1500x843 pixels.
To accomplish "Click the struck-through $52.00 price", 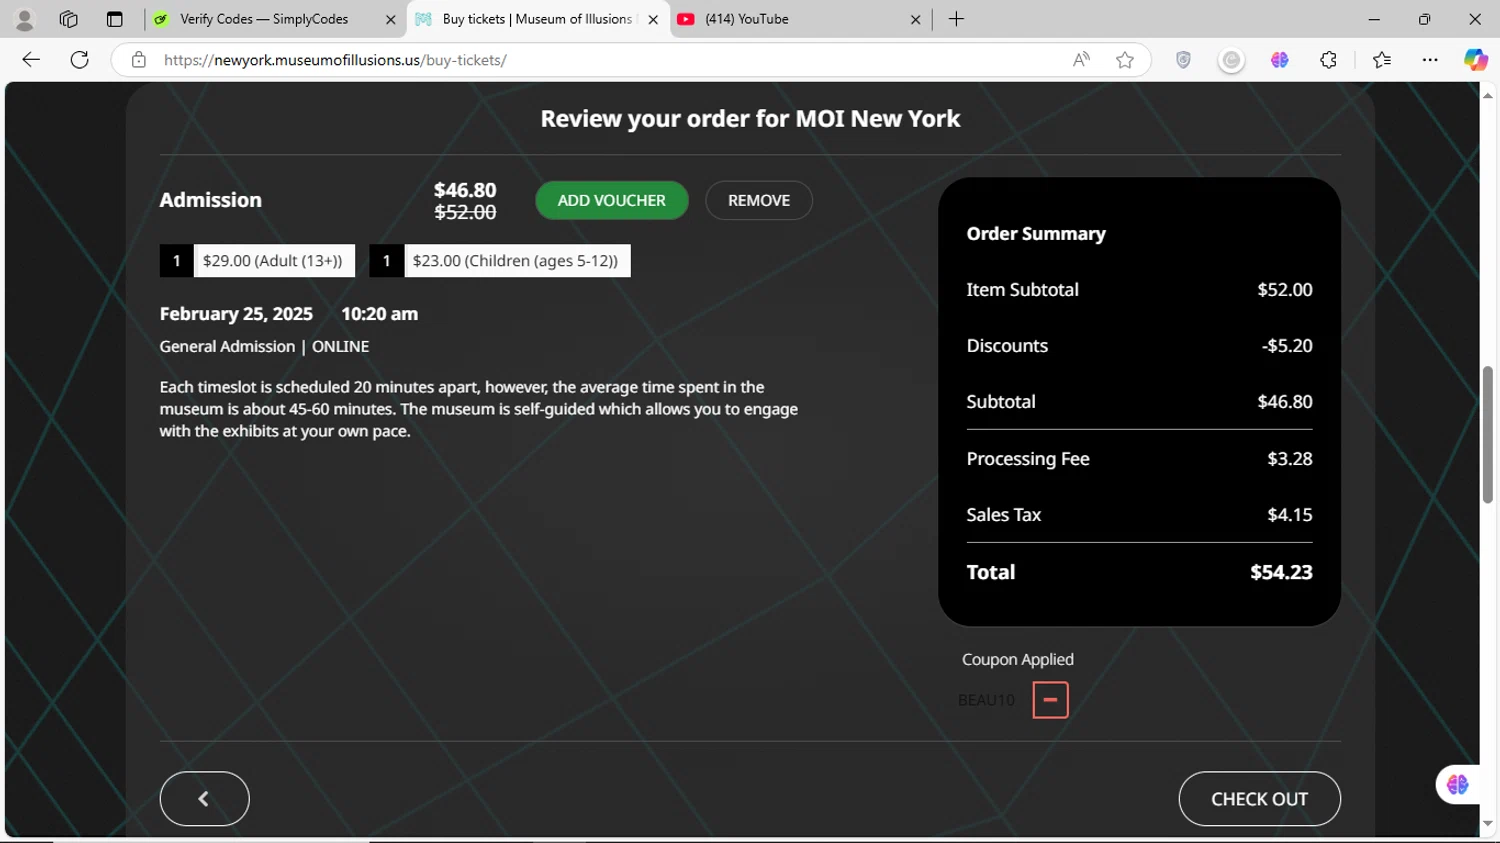I will pyautogui.click(x=465, y=212).
